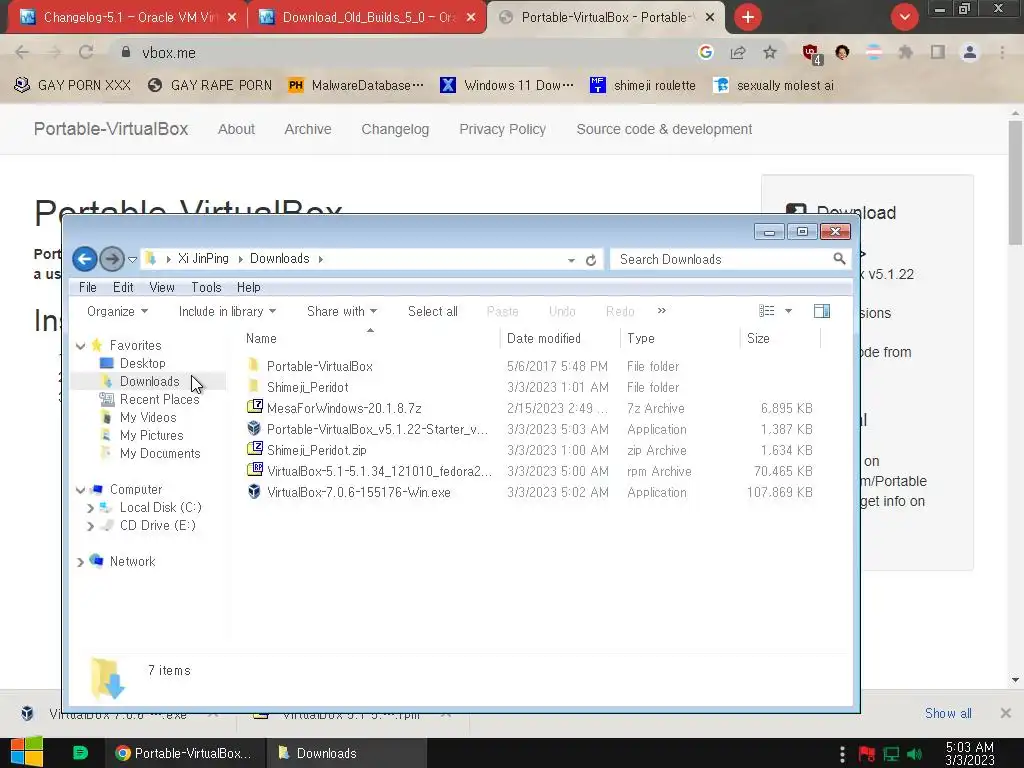Select VirtualBox-5.1 fedora rpm file
The image size is (1024, 768).
pyautogui.click(x=379, y=471)
